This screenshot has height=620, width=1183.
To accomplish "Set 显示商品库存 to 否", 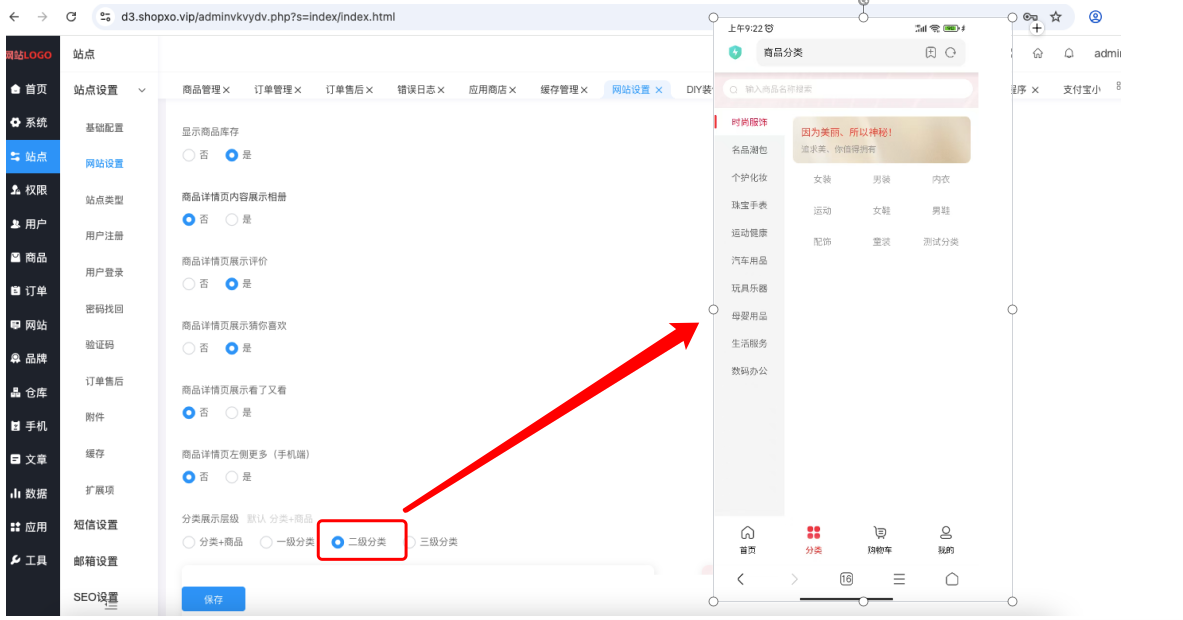I will 189,155.
